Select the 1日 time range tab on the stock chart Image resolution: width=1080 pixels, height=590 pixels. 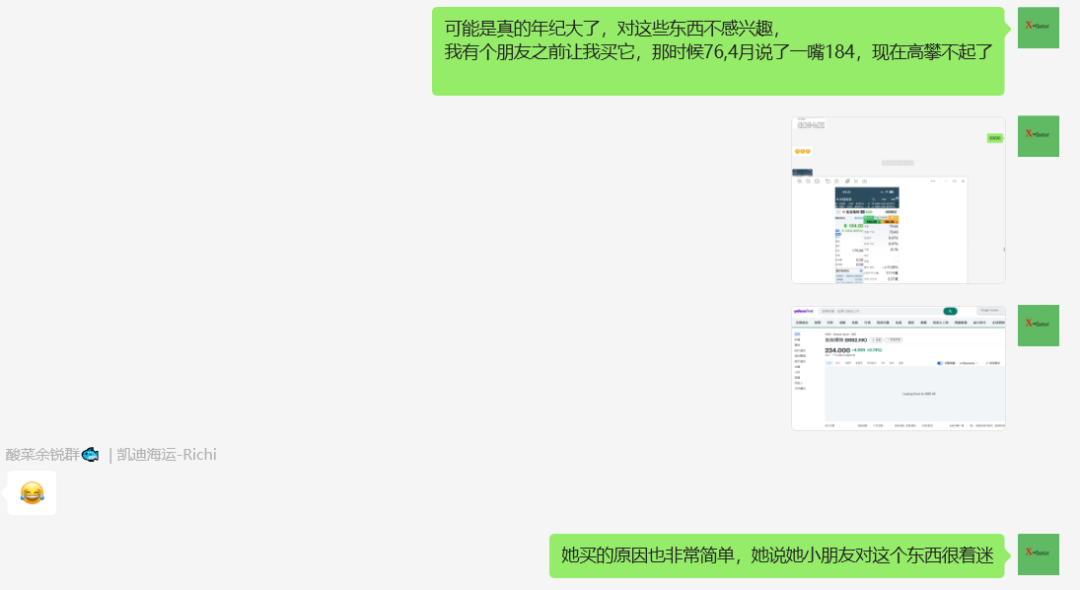(829, 363)
